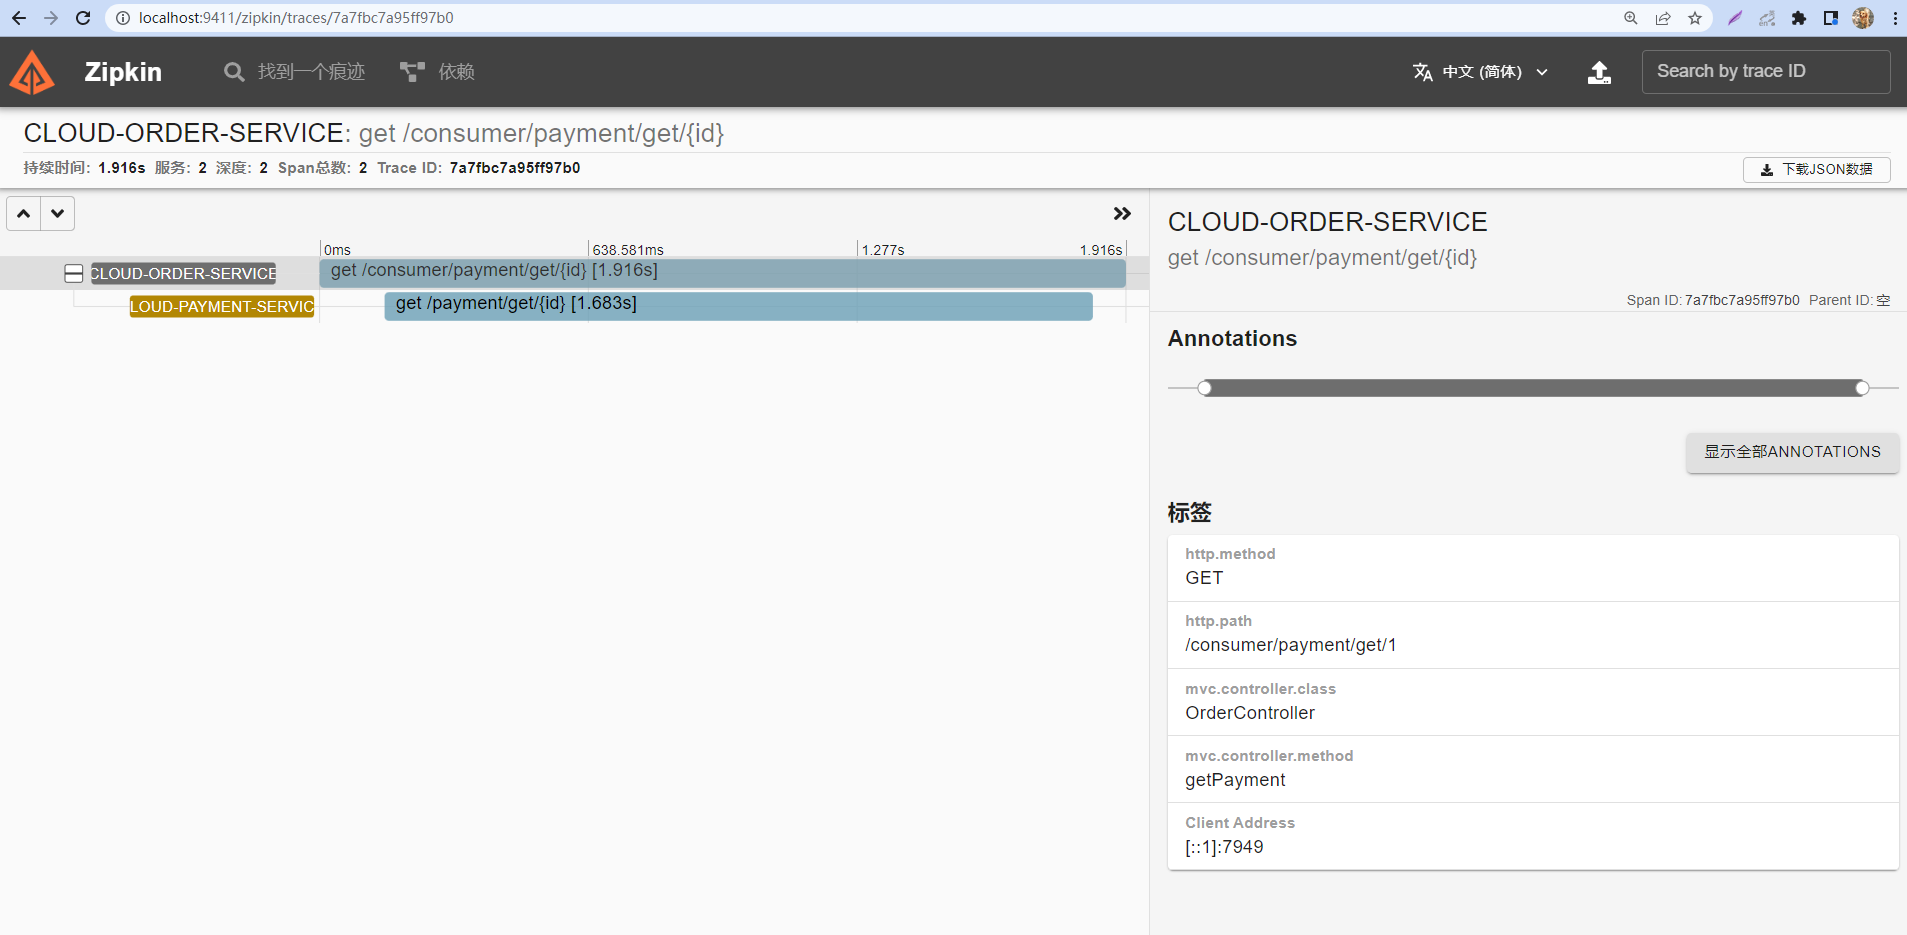1907x935 pixels.
Task: Share this page icon in address bar
Action: tap(1663, 18)
